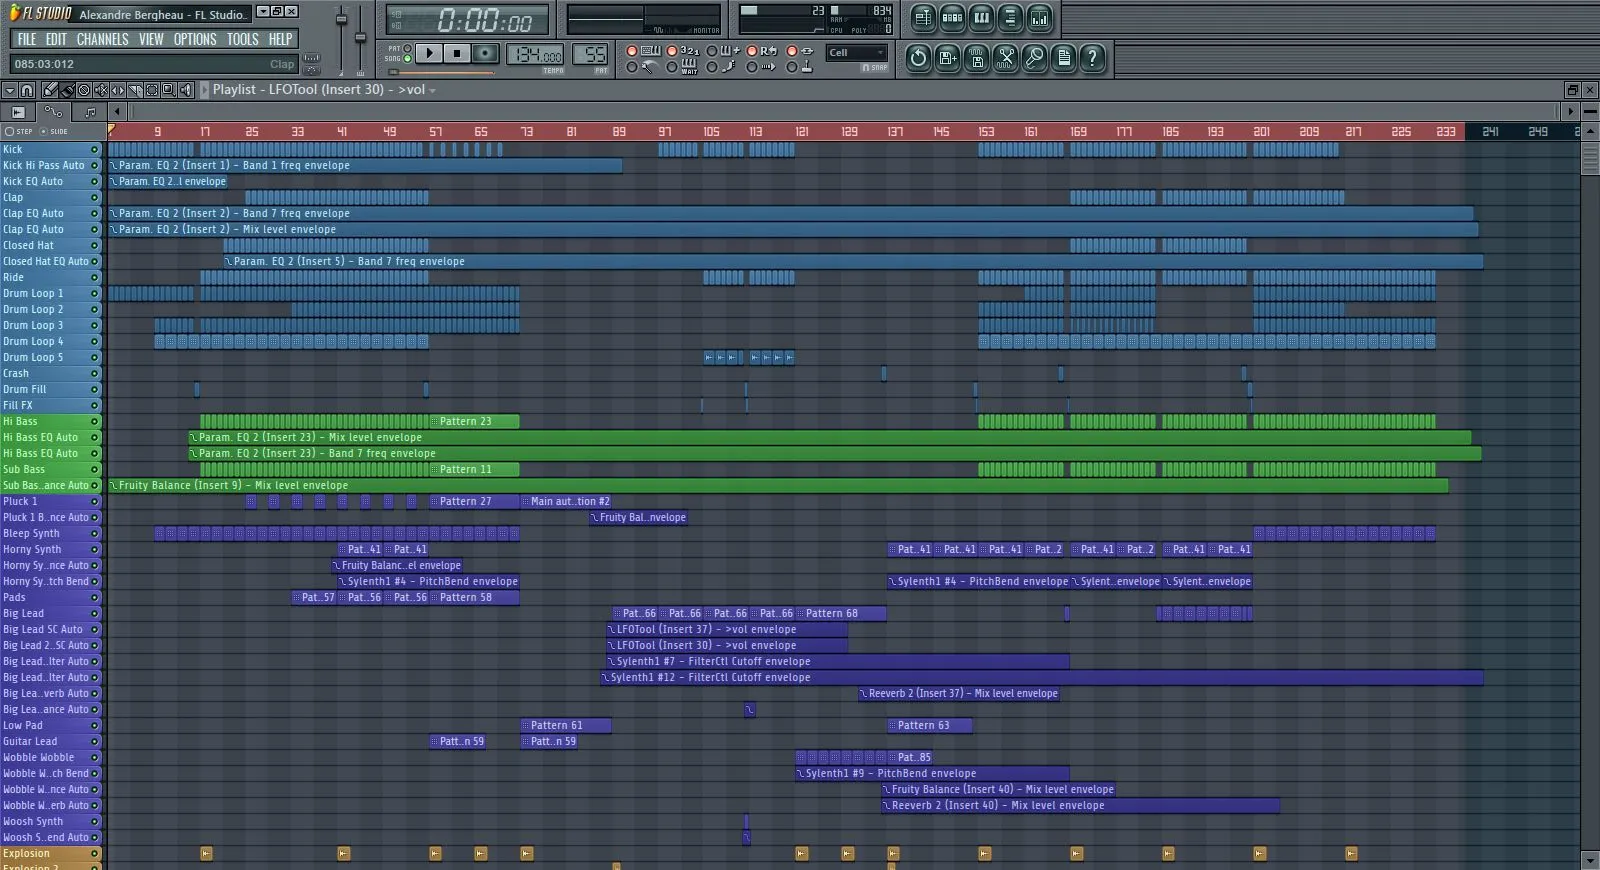The image size is (1600, 870).
Task: Click the Record button in transport
Action: [485, 53]
